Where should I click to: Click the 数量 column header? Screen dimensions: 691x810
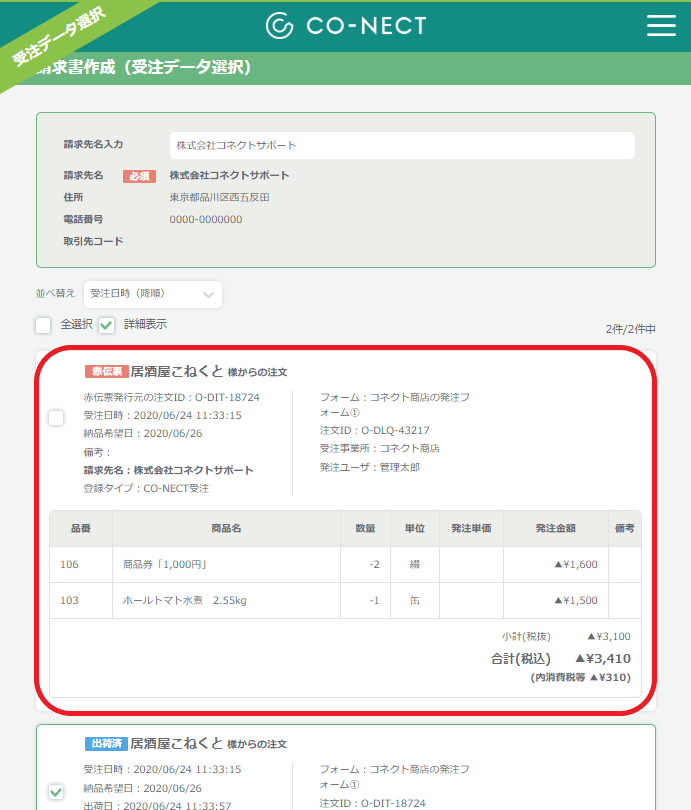[x=365, y=528]
